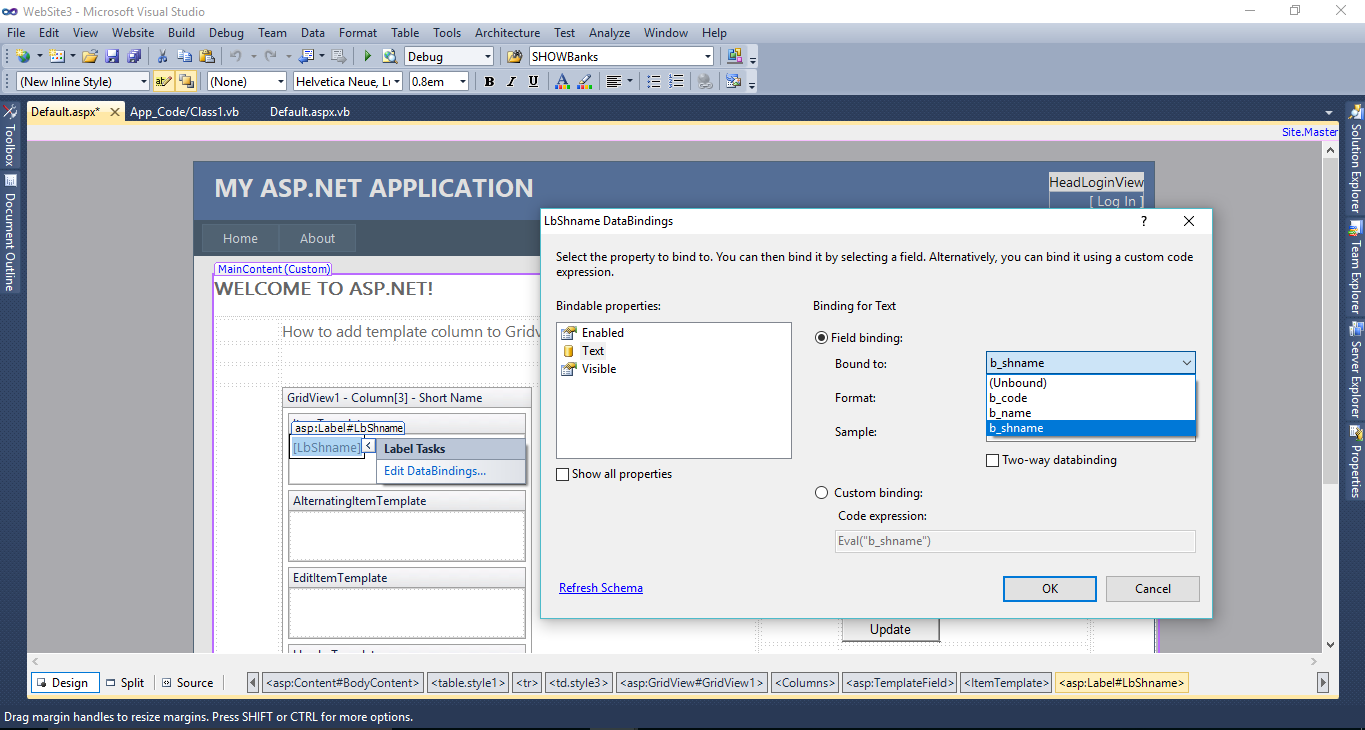This screenshot has height=730, width=1365.
Task: Click the Alignment icon
Action: pos(614,82)
